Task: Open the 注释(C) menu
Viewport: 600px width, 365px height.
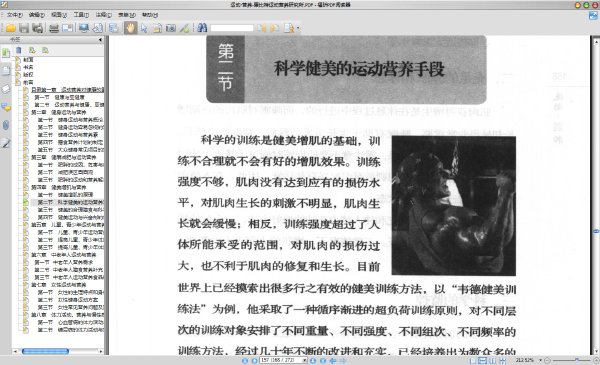Action: click(x=103, y=15)
